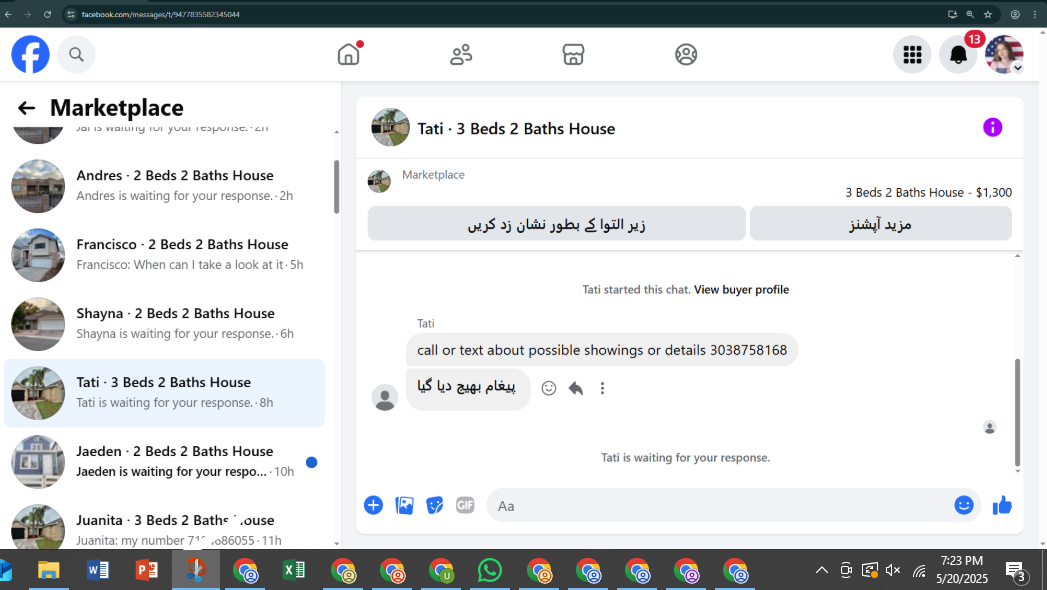Screen dimensions: 1047x590
Task: Go back from Marketplace with arrow
Action: 26,108
